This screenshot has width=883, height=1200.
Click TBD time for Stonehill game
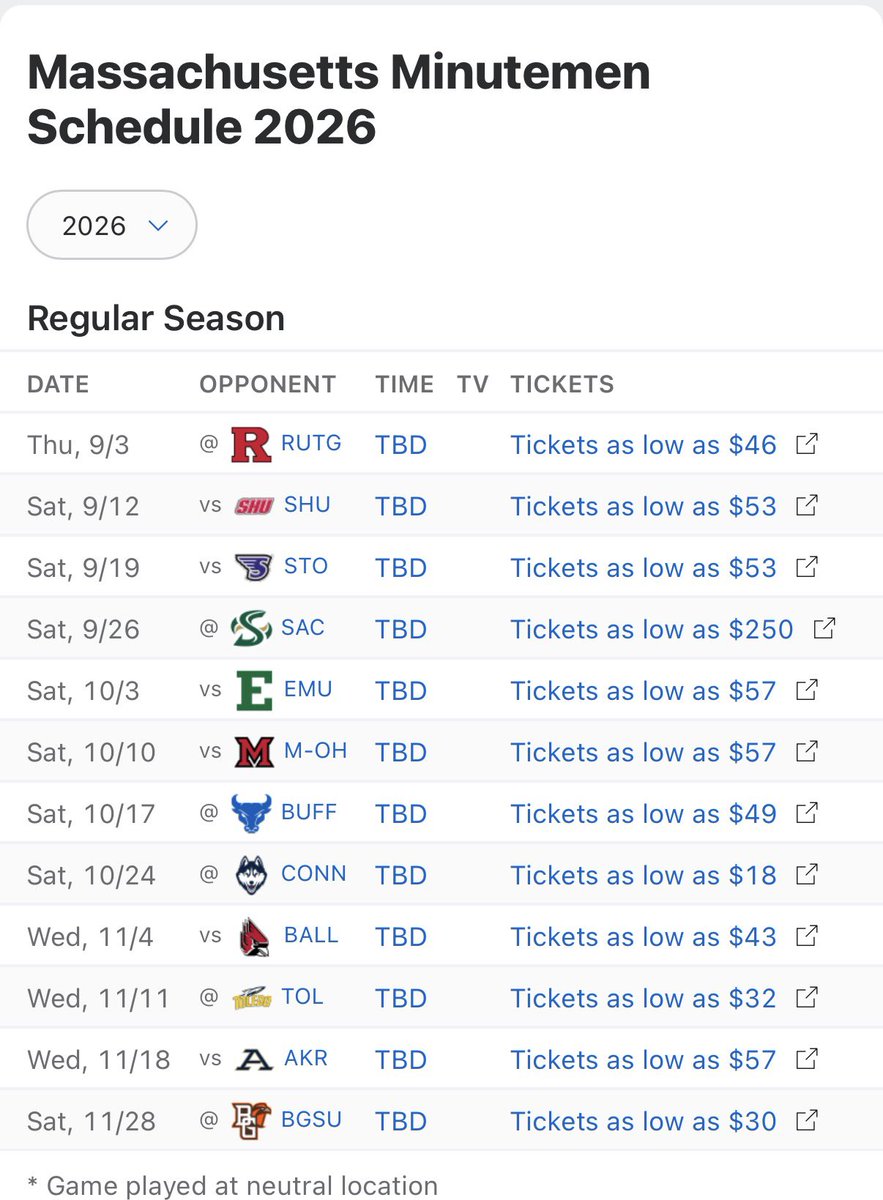401,567
